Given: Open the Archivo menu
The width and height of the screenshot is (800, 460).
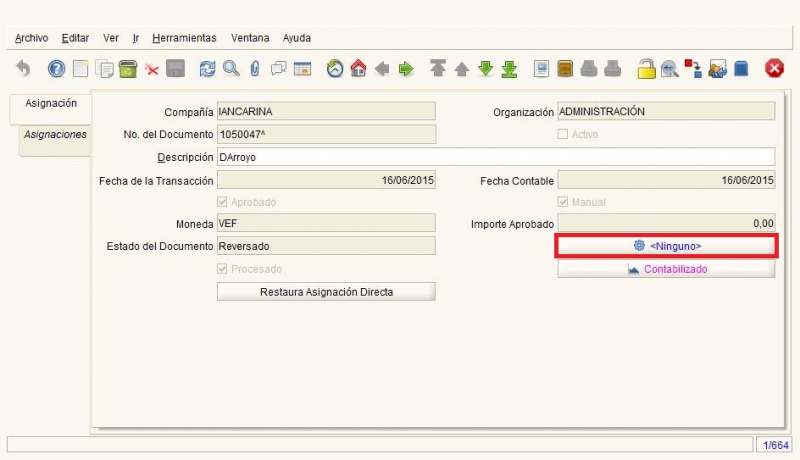Looking at the screenshot, I should pyautogui.click(x=31, y=38).
